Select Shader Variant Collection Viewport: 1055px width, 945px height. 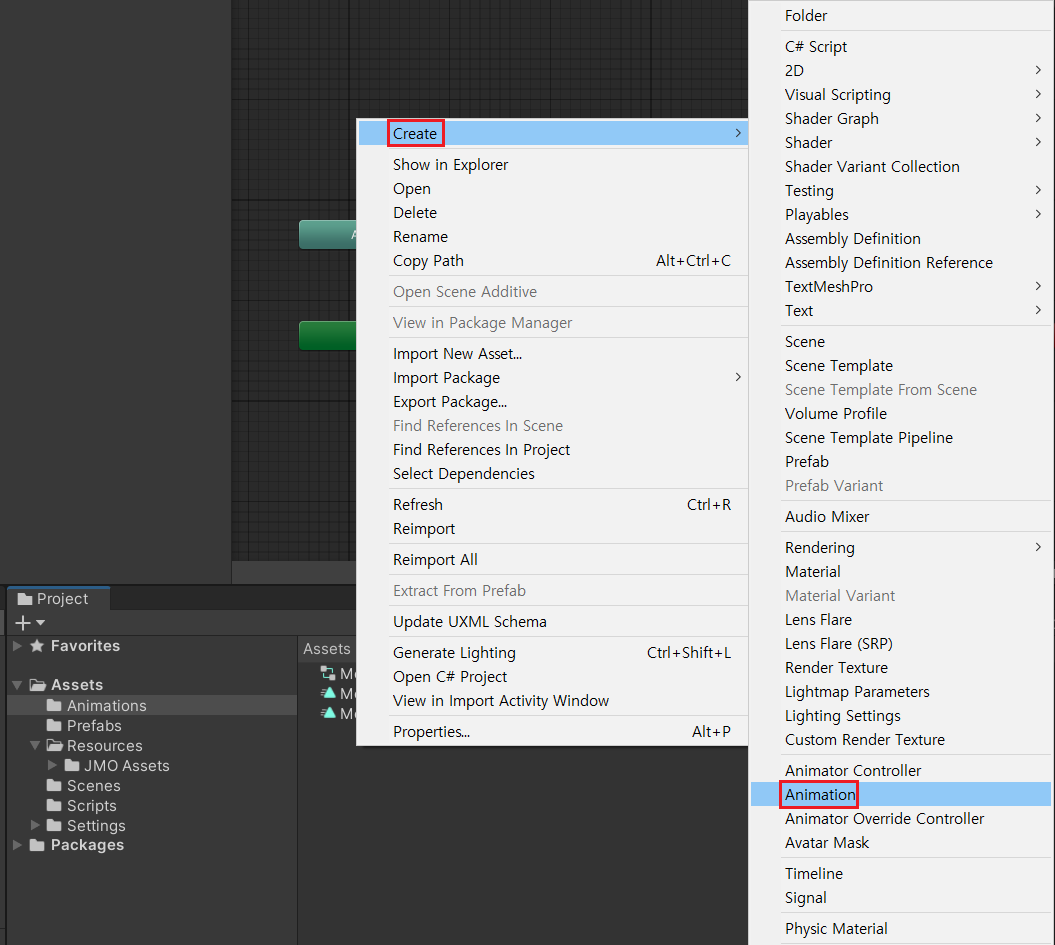click(x=900, y=167)
